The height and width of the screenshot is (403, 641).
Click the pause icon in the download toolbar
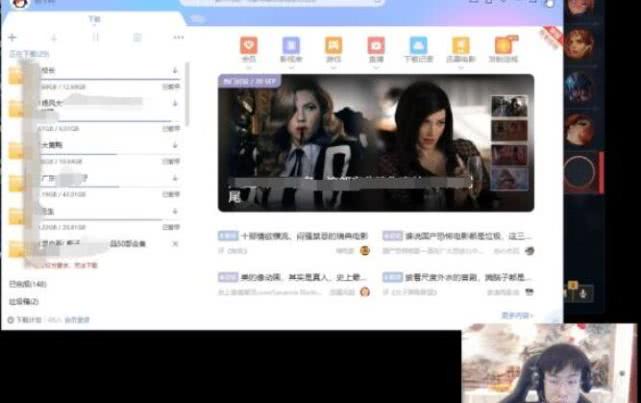click(96, 37)
